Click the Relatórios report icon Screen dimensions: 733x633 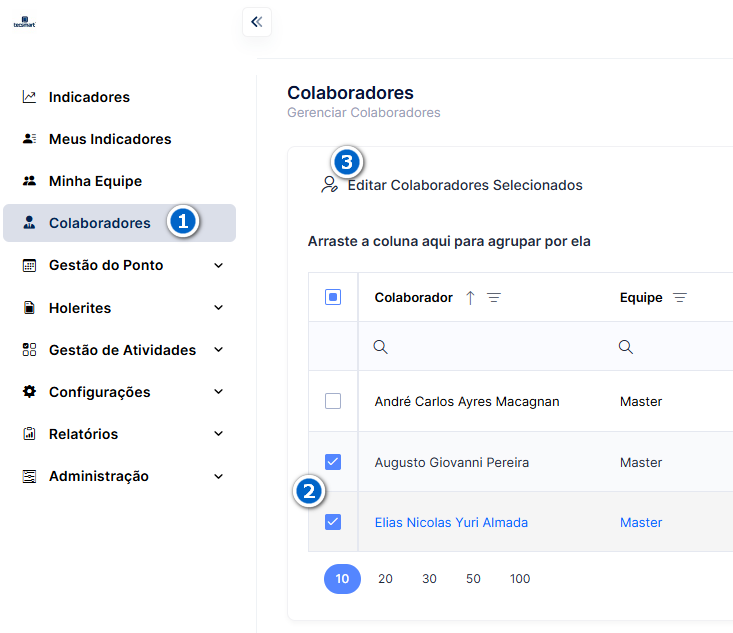tap(29, 434)
